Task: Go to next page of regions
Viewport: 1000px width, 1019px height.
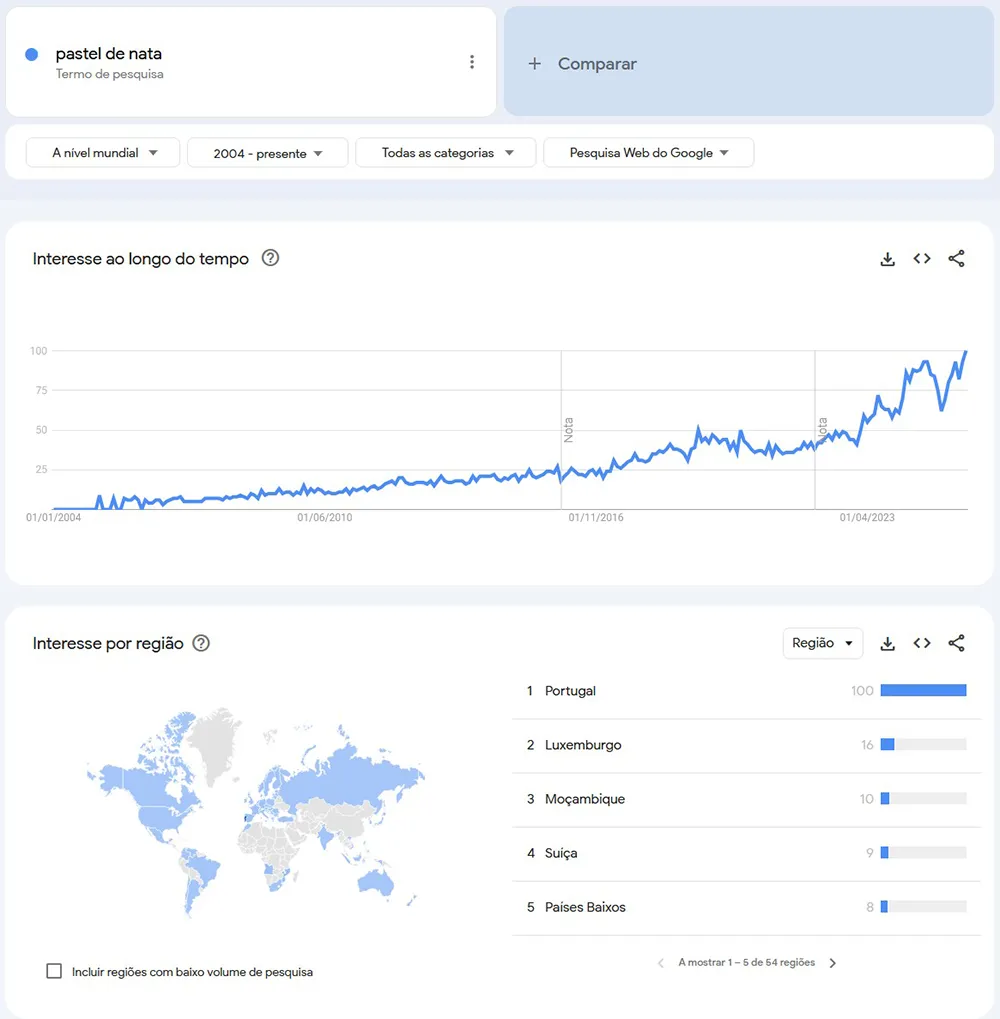Action: 832,962
